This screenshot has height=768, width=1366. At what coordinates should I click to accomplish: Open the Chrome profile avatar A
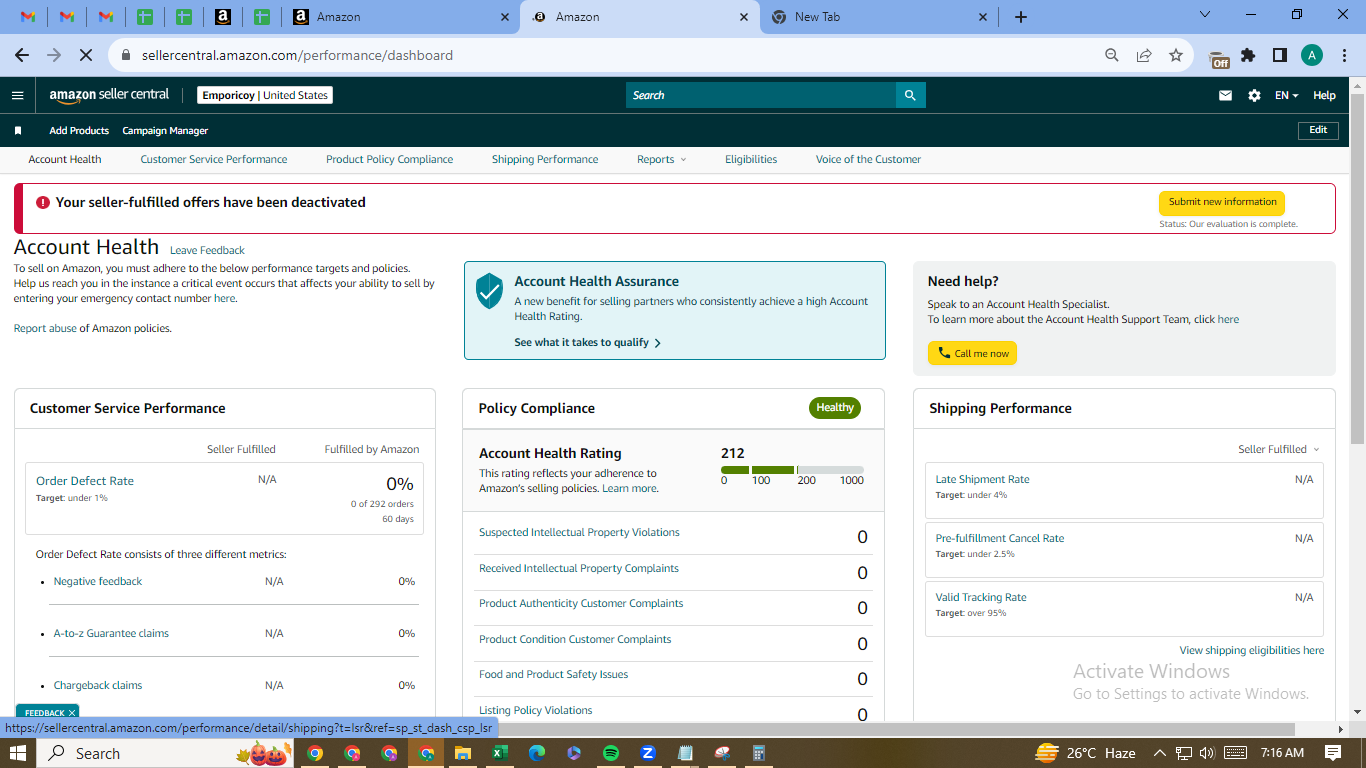point(1312,55)
